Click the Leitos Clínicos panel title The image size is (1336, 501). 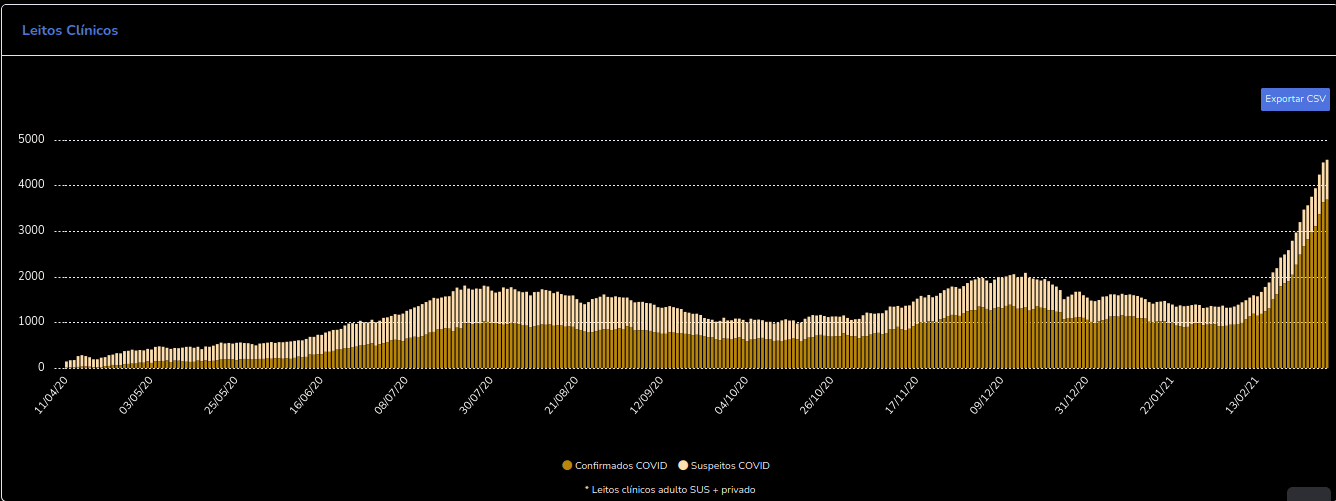pyautogui.click(x=70, y=31)
